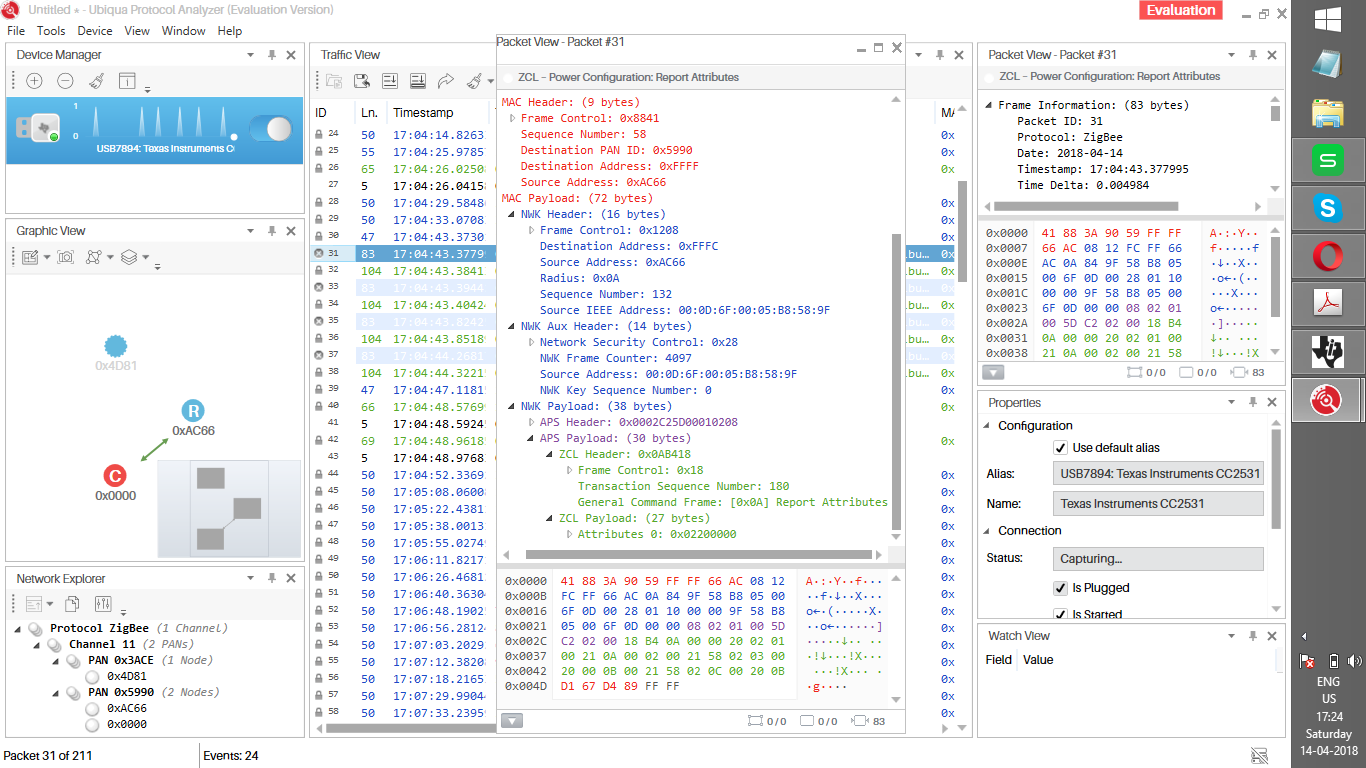
Task: Open the Tools menu
Action: pyautogui.click(x=51, y=31)
